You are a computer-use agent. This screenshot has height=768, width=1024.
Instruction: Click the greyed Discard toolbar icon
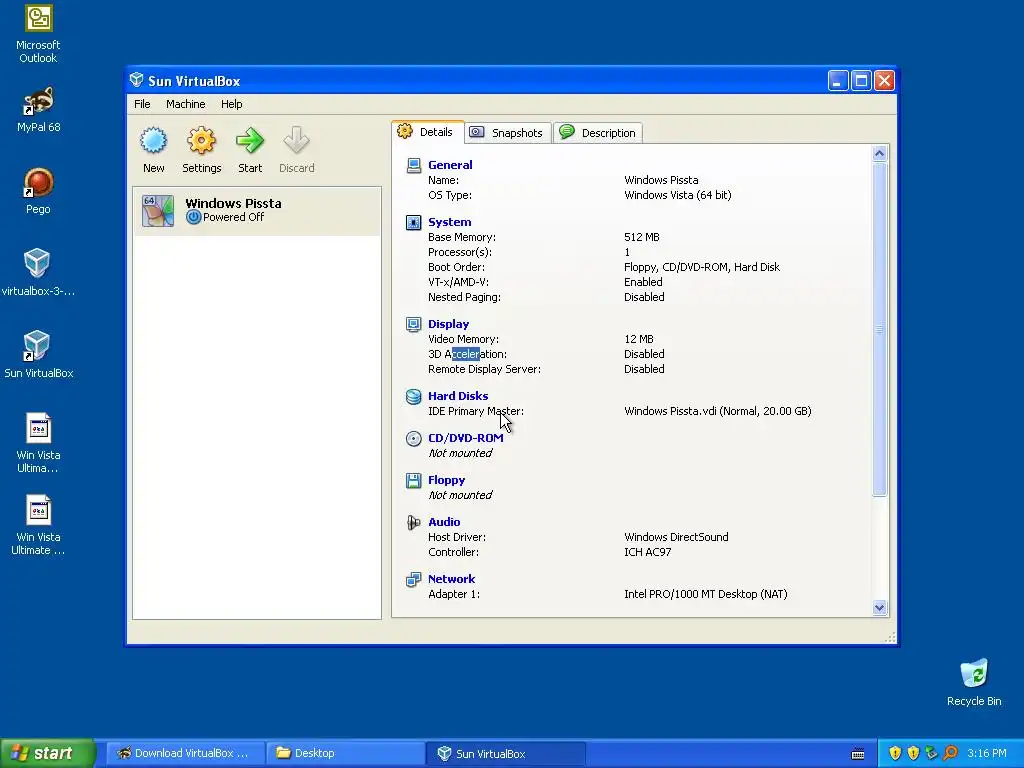tap(296, 140)
